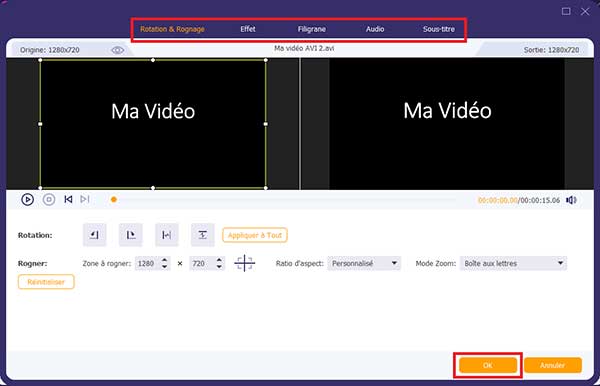Confirm with the OK button

(488, 365)
